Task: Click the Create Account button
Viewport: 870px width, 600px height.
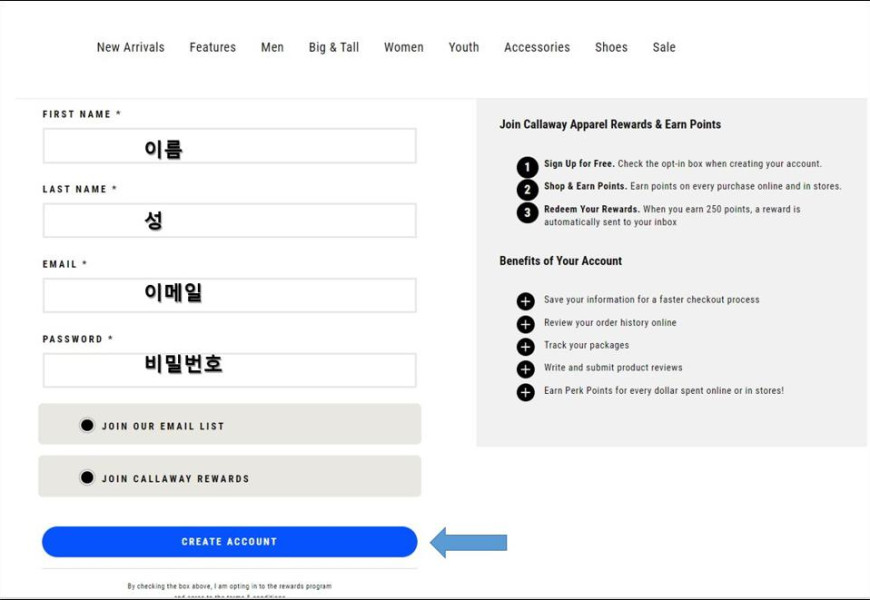Action: tap(230, 542)
